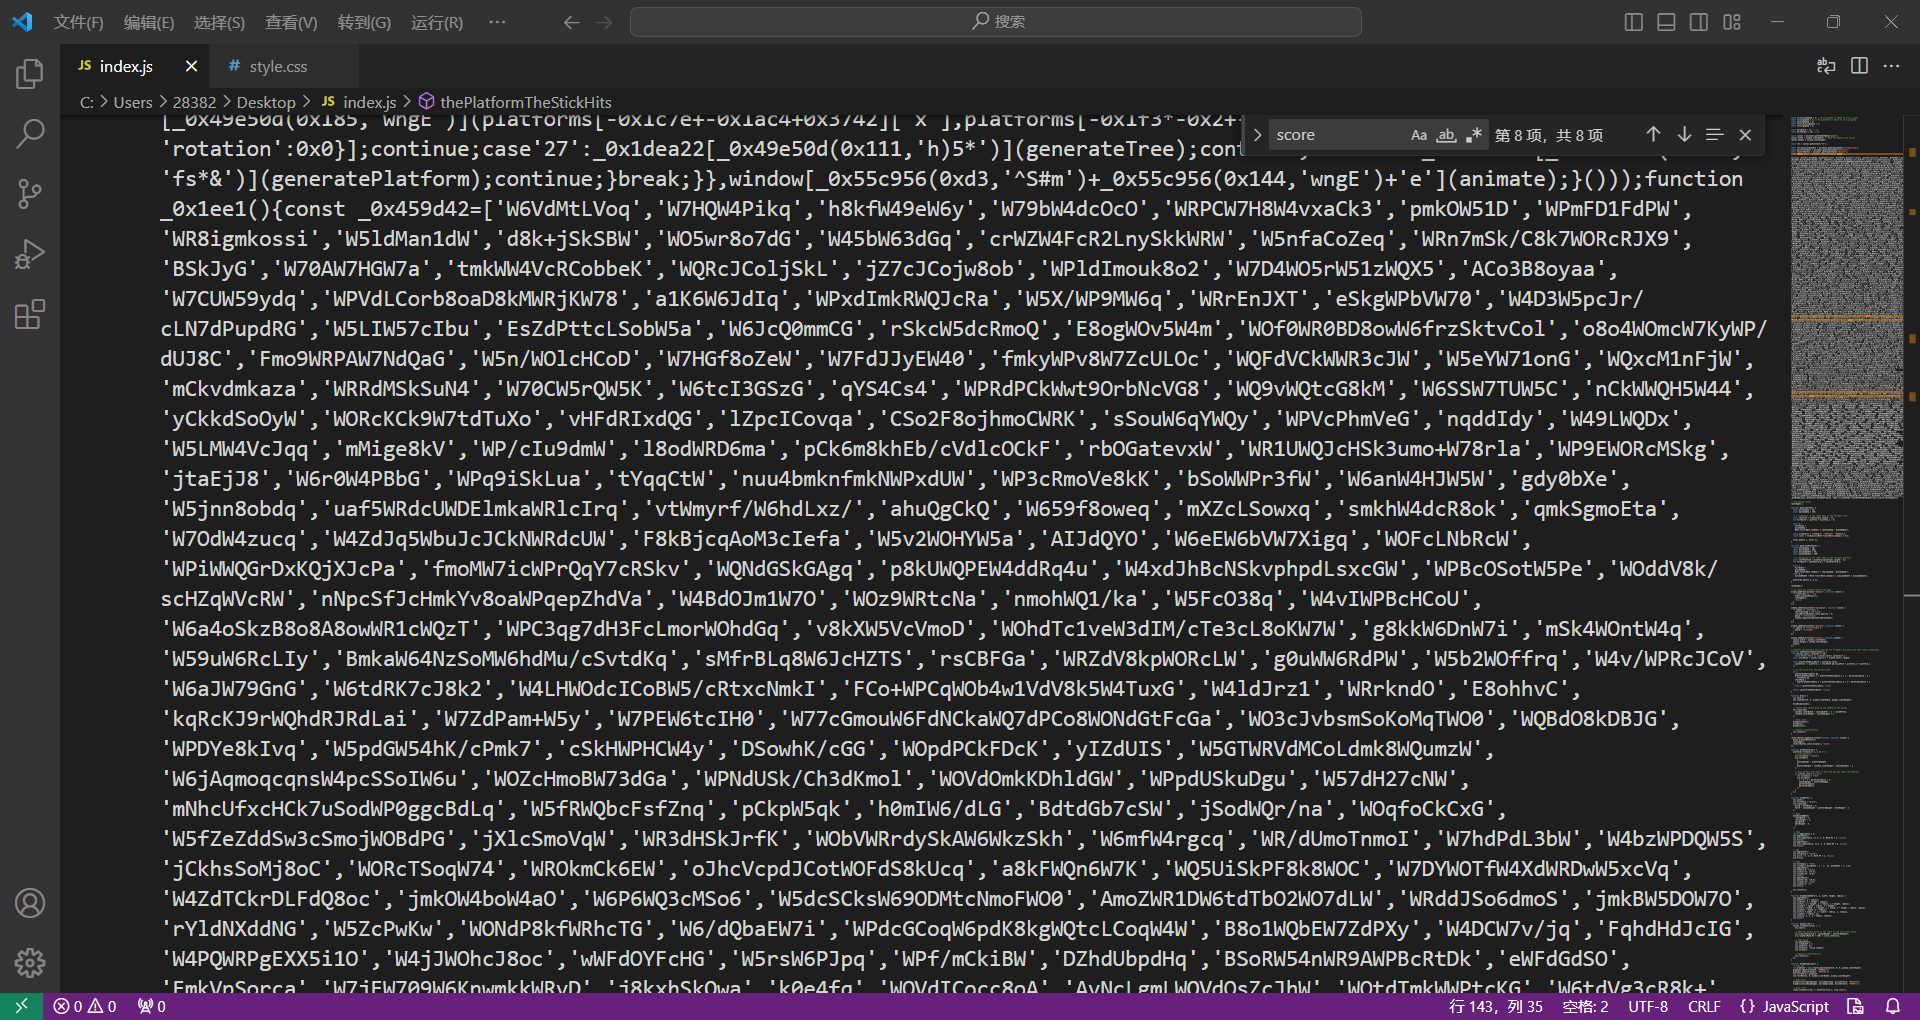This screenshot has height=1020, width=1920.
Task: Split the editor to the right
Action: tap(1859, 66)
